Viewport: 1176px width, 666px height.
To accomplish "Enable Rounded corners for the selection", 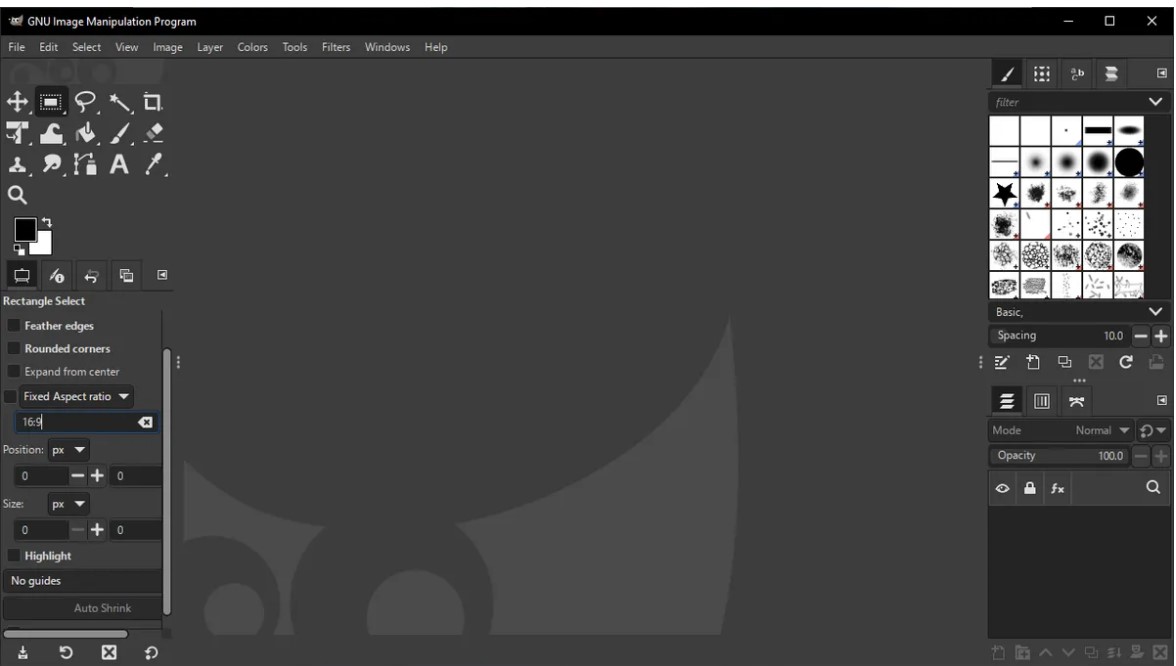I will pos(14,348).
